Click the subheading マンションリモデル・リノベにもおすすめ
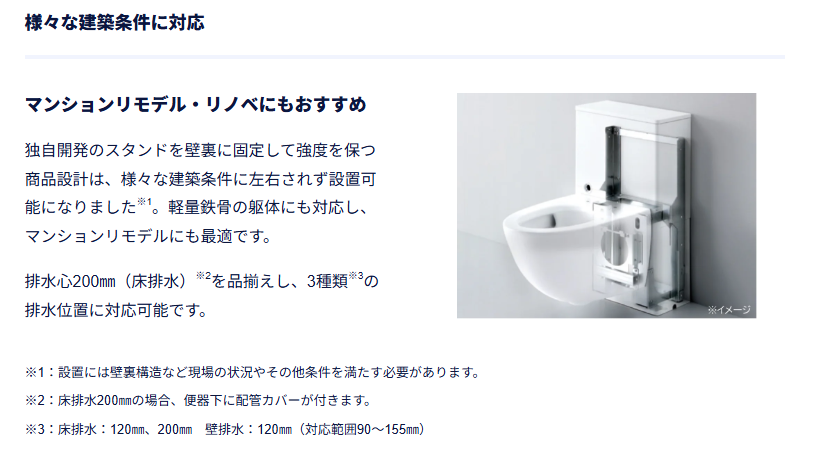The height and width of the screenshot is (460, 818). click(196, 104)
